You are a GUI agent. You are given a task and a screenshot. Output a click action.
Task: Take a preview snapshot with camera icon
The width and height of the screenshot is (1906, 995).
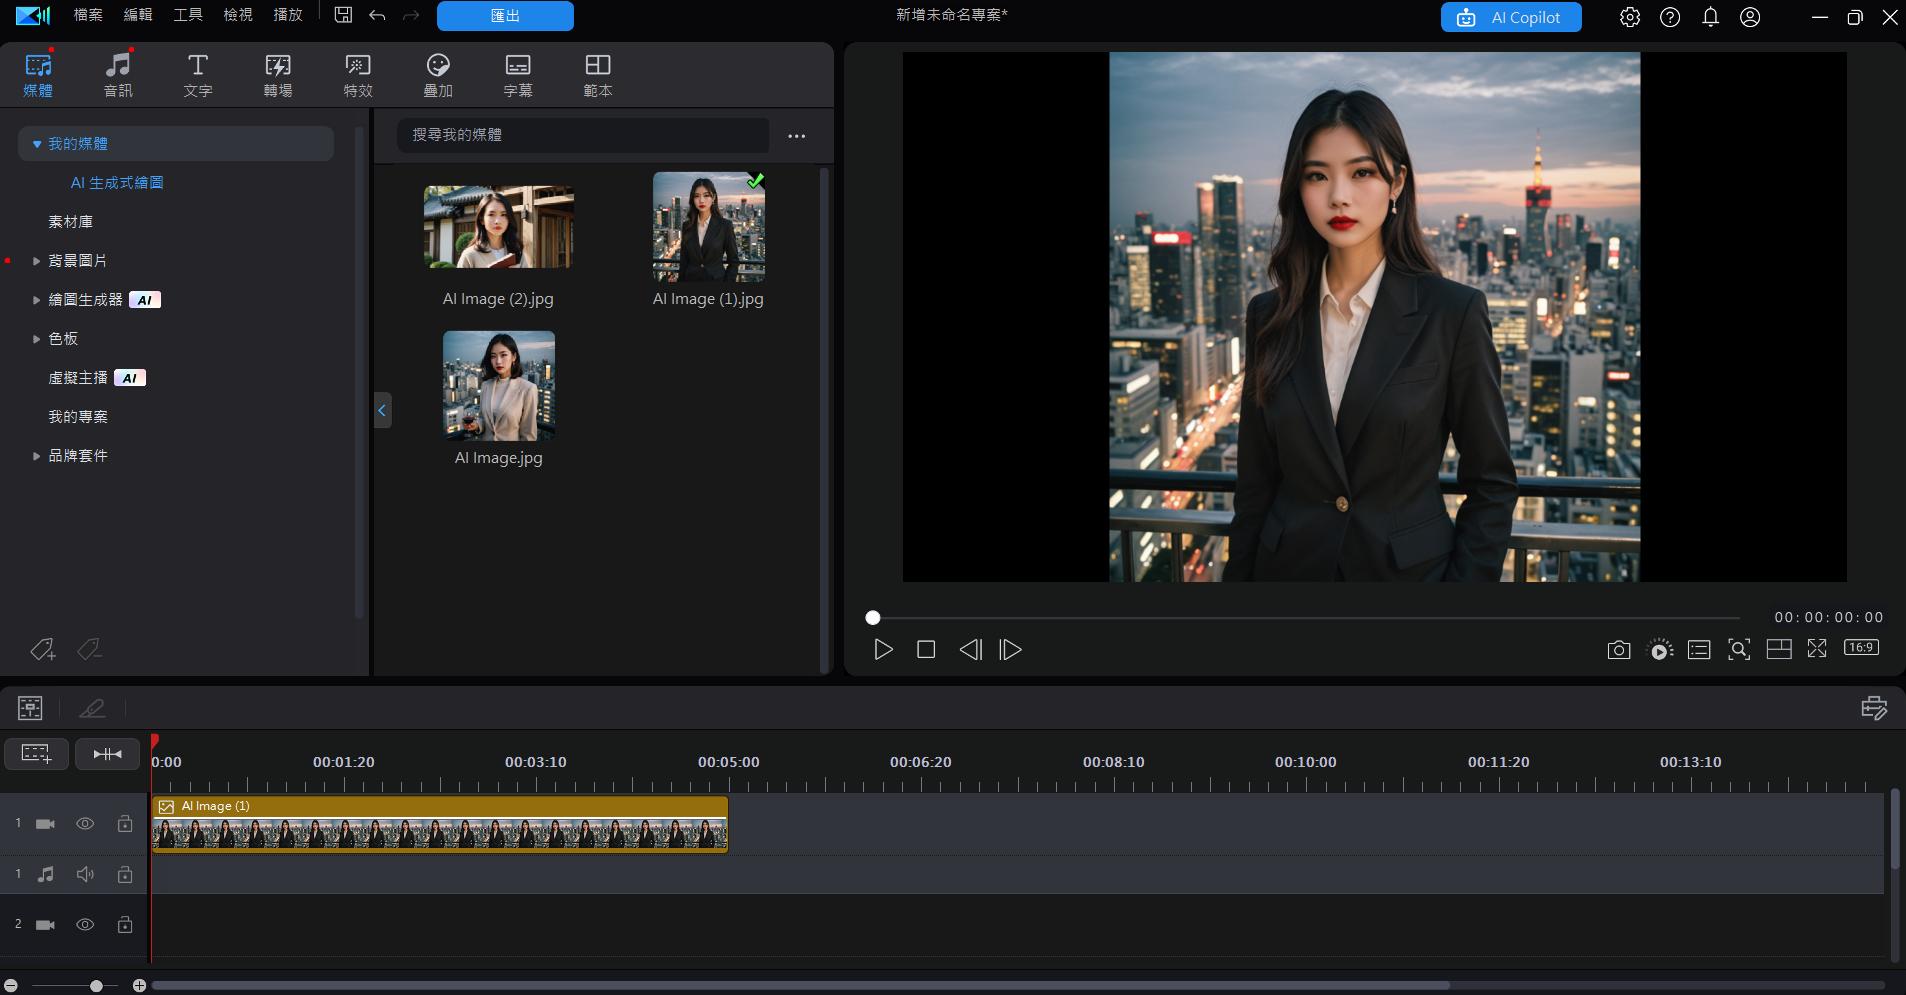[x=1618, y=650]
